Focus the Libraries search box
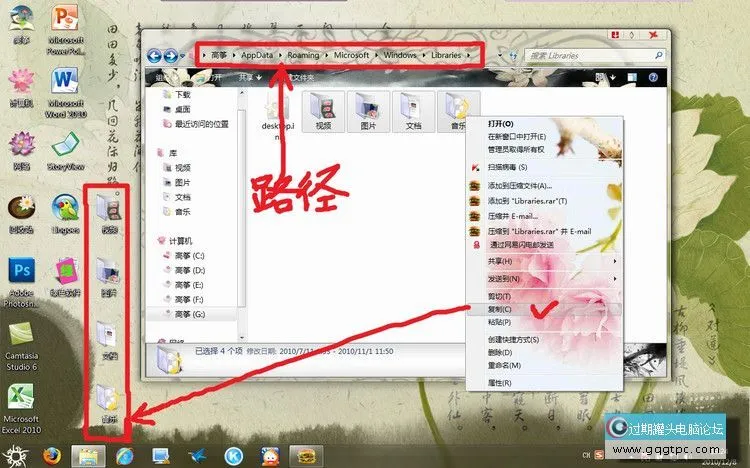750x468 pixels. click(x=590, y=56)
